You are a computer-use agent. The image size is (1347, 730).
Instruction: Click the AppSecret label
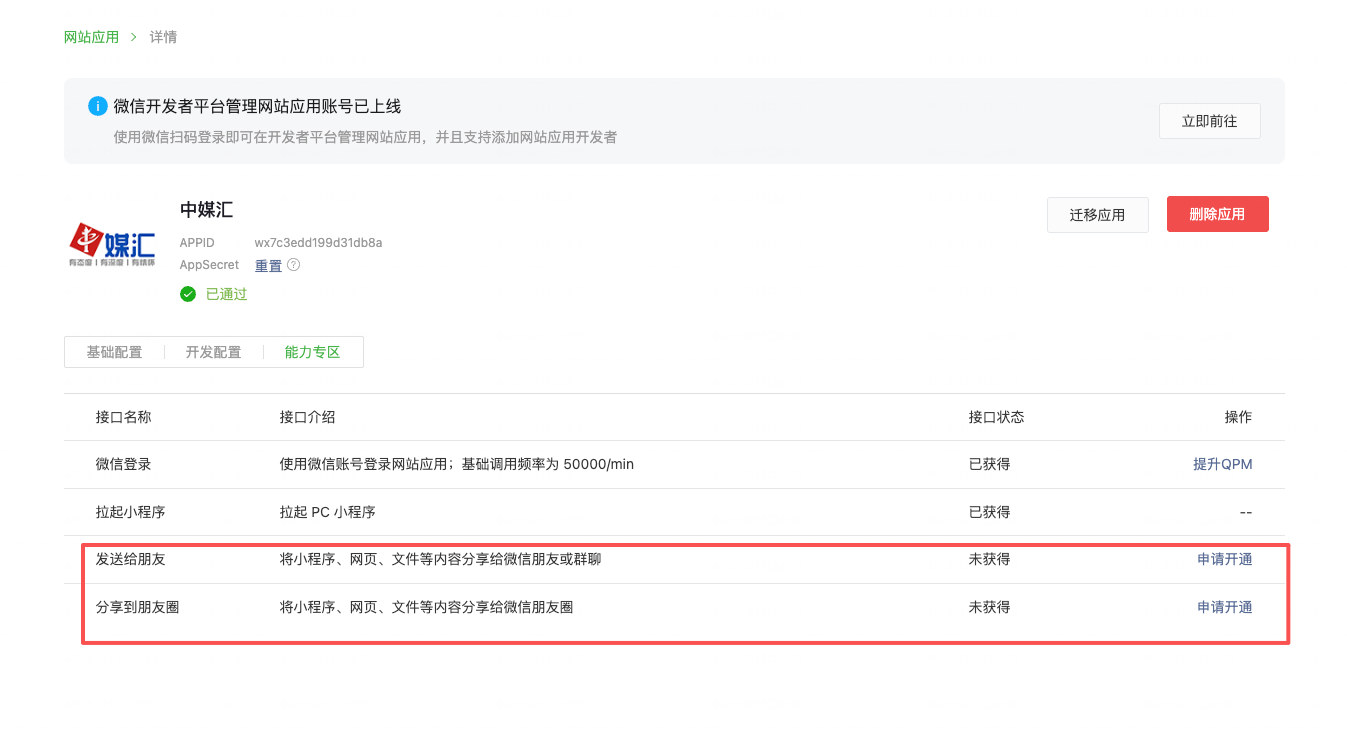(x=209, y=265)
